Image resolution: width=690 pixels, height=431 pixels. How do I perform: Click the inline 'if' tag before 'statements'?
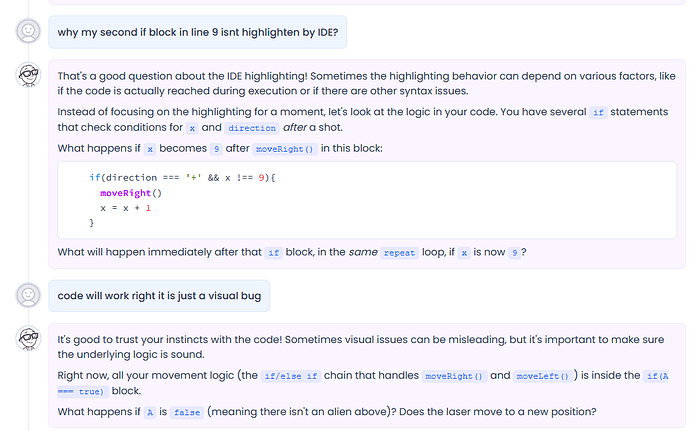[598, 112]
